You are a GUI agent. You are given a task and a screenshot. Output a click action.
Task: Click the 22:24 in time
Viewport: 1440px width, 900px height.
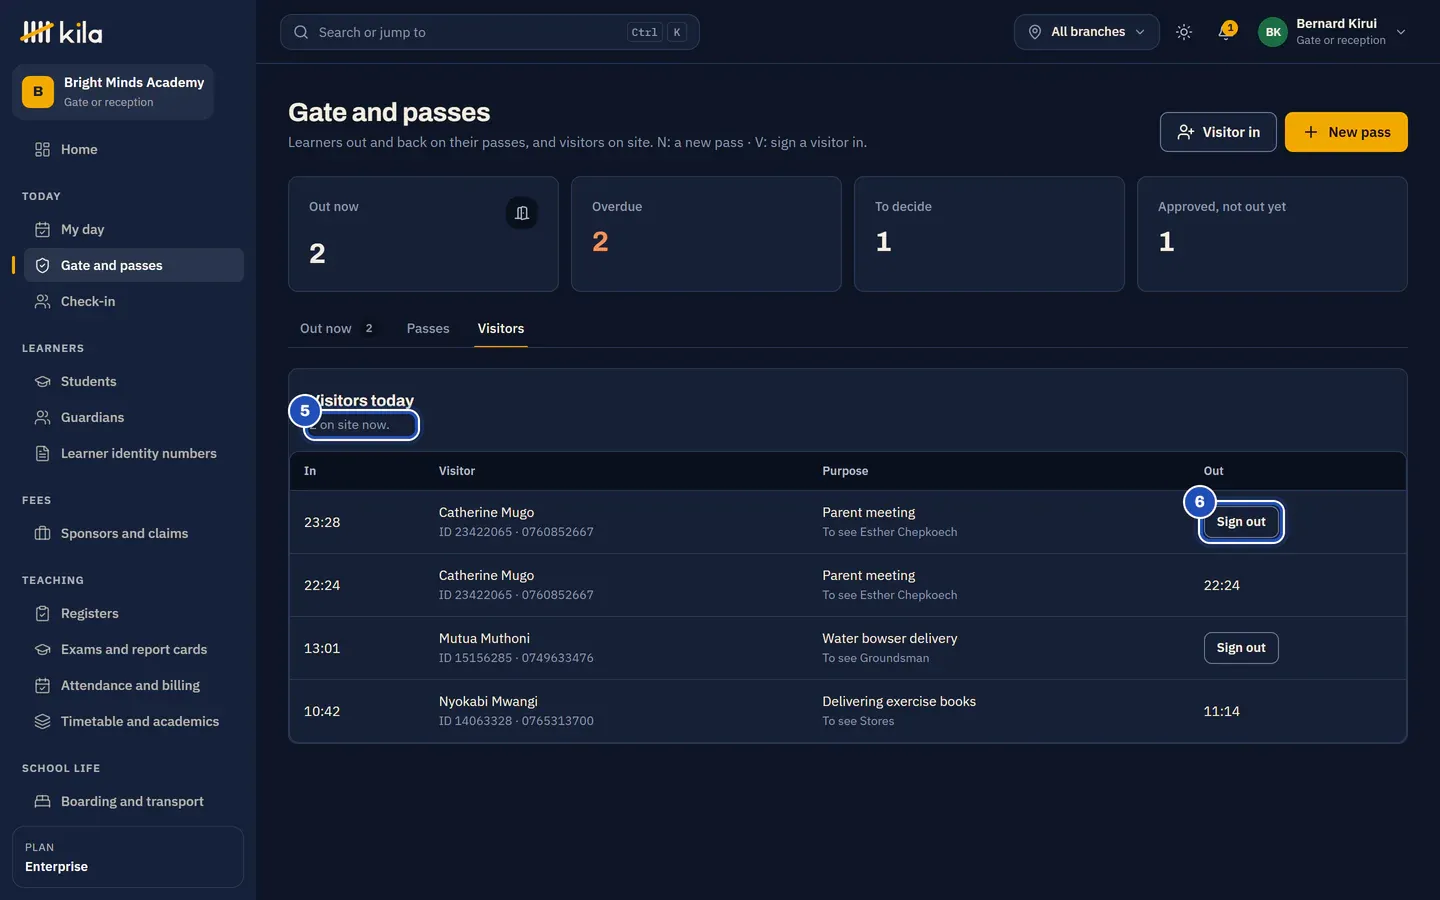(322, 585)
